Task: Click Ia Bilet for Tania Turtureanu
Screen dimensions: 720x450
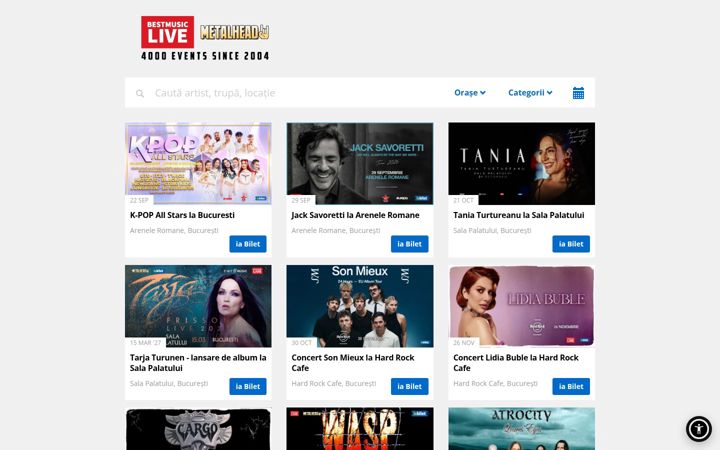Action: coord(571,244)
